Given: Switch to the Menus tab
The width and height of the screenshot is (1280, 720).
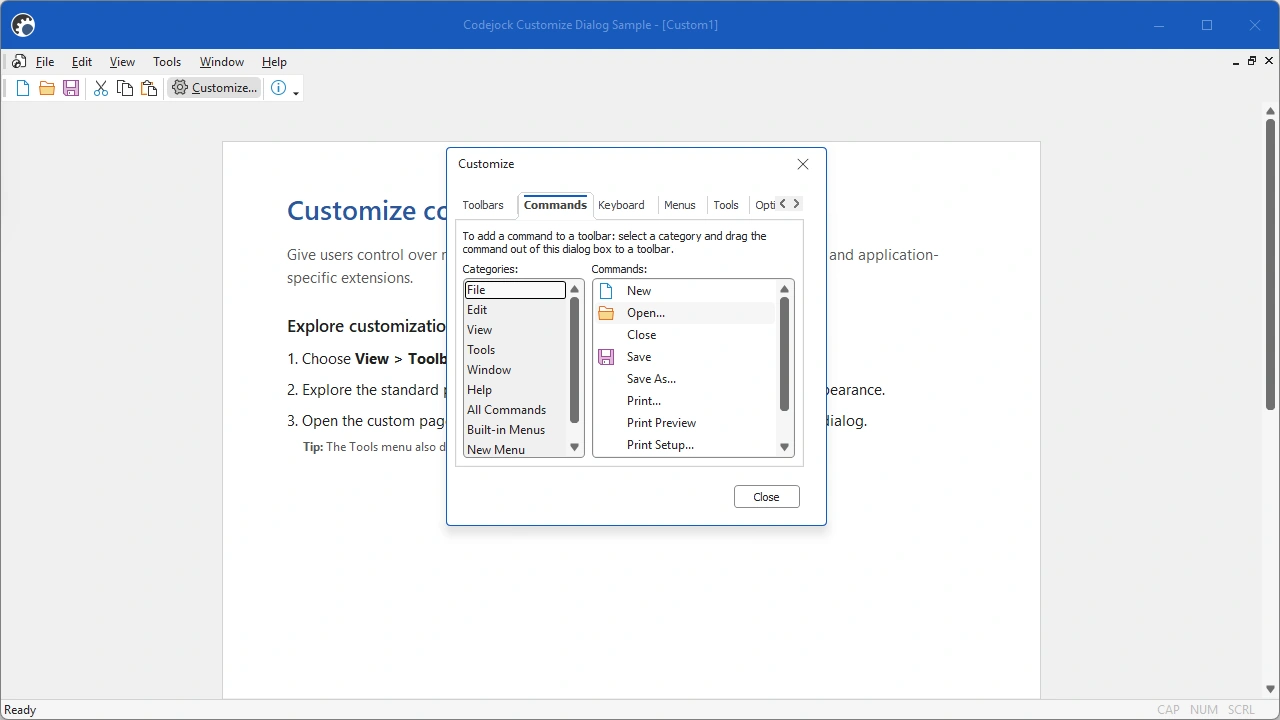Looking at the screenshot, I should coord(679,205).
